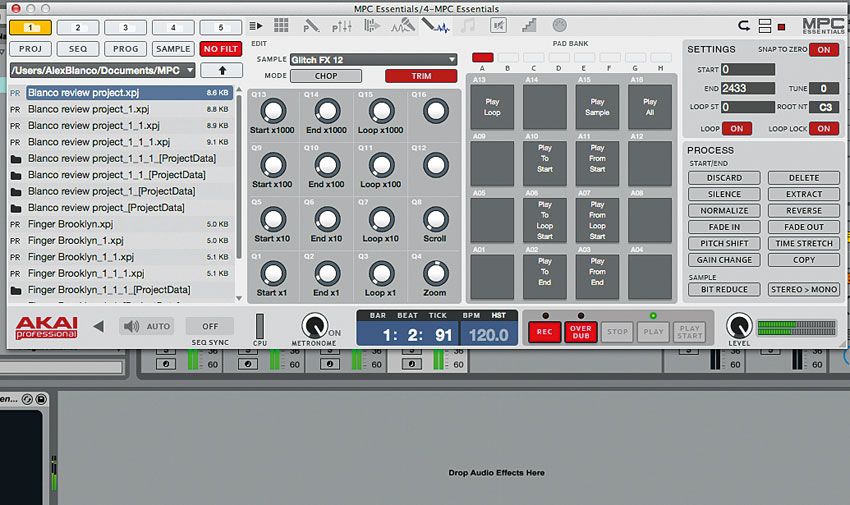Click the Play All pad A16
Image resolution: width=850 pixels, height=505 pixels.
click(x=650, y=107)
